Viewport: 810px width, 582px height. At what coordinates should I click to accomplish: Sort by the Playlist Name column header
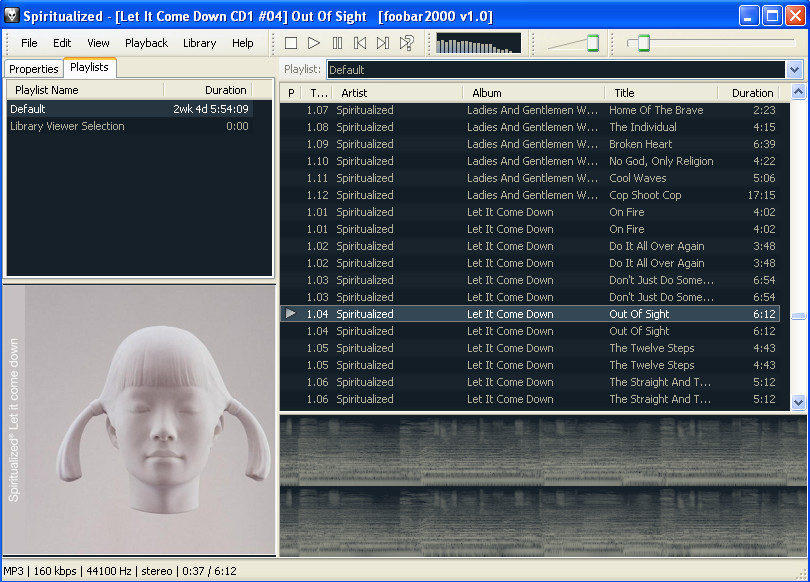tap(86, 90)
